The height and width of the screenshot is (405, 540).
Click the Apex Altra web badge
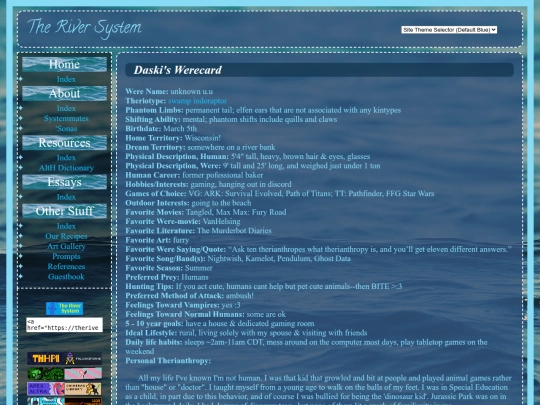(46, 389)
